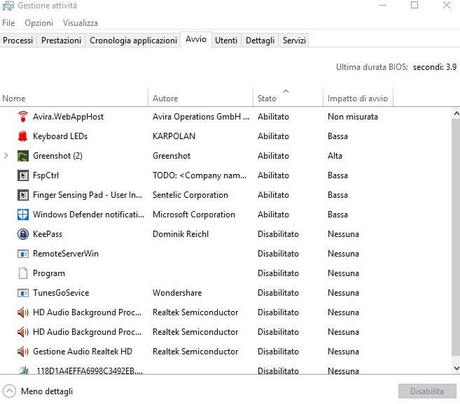Open the Cronologia applicazioni tab
The width and height of the screenshot is (460, 404).
(133, 40)
